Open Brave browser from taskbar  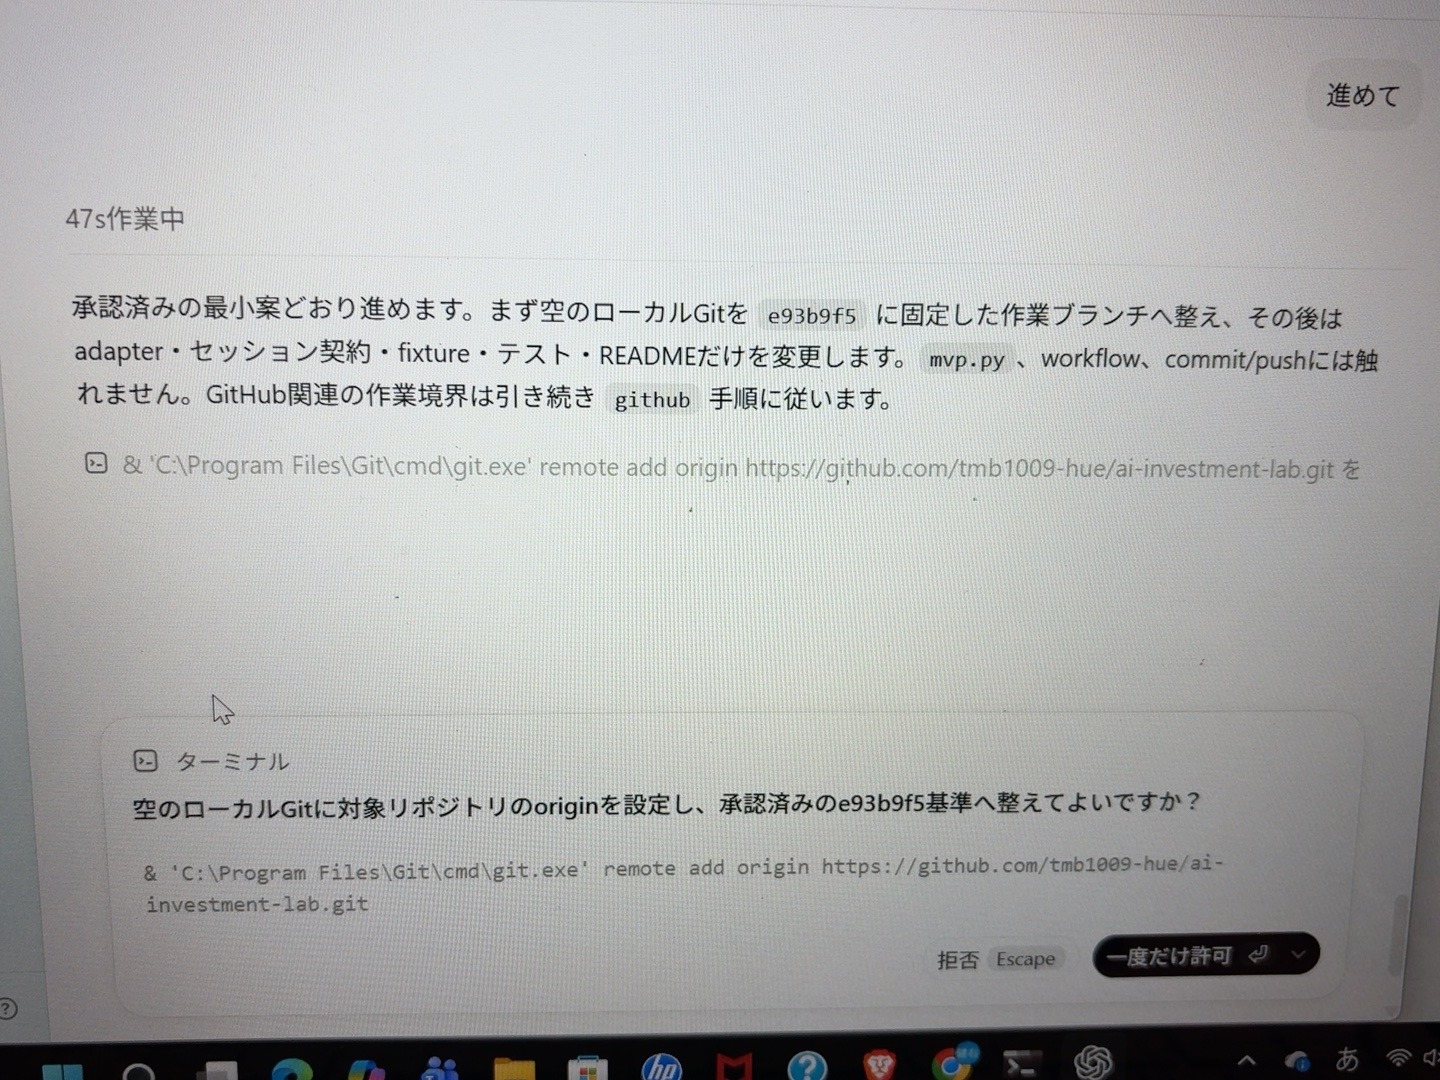pyautogui.click(x=879, y=1064)
